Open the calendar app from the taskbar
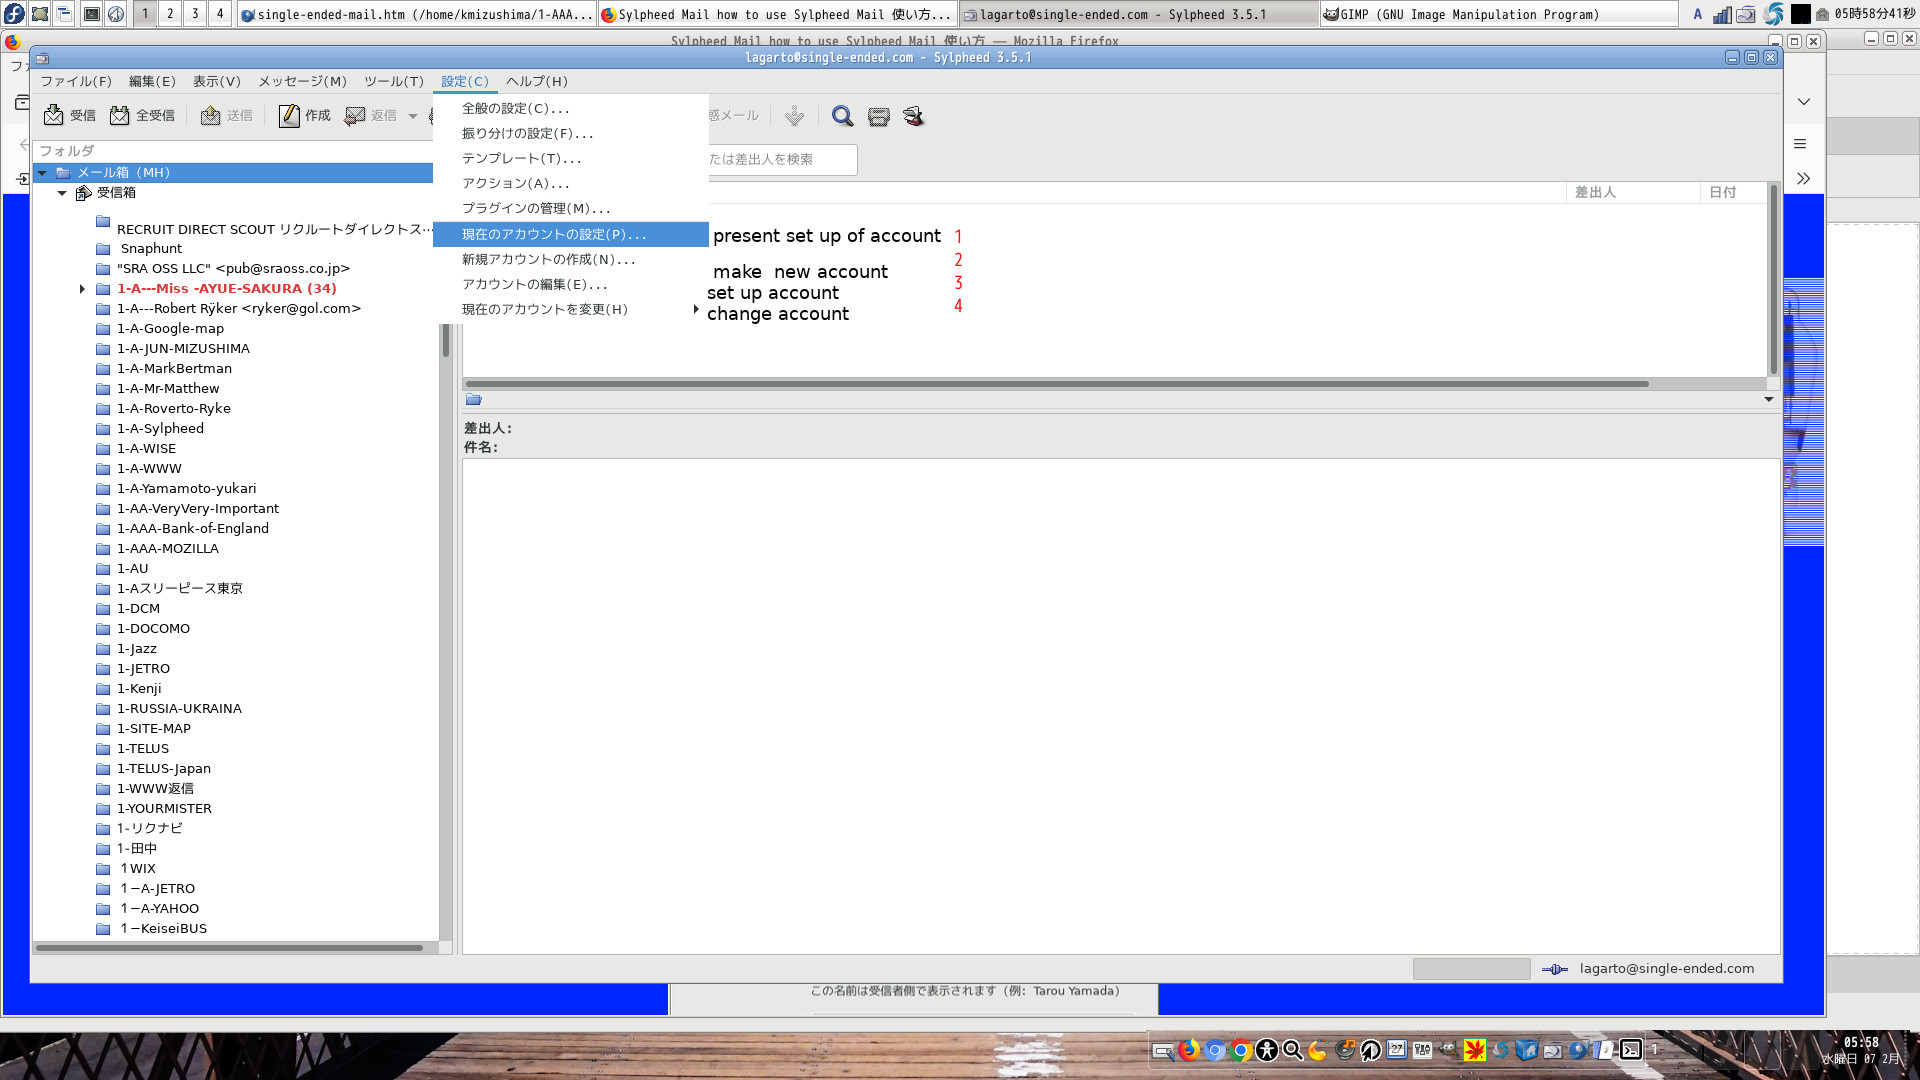This screenshot has width=1920, height=1080. [x=1396, y=1051]
